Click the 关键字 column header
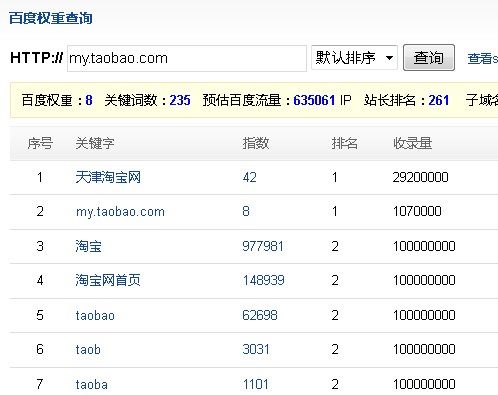 pos(95,143)
